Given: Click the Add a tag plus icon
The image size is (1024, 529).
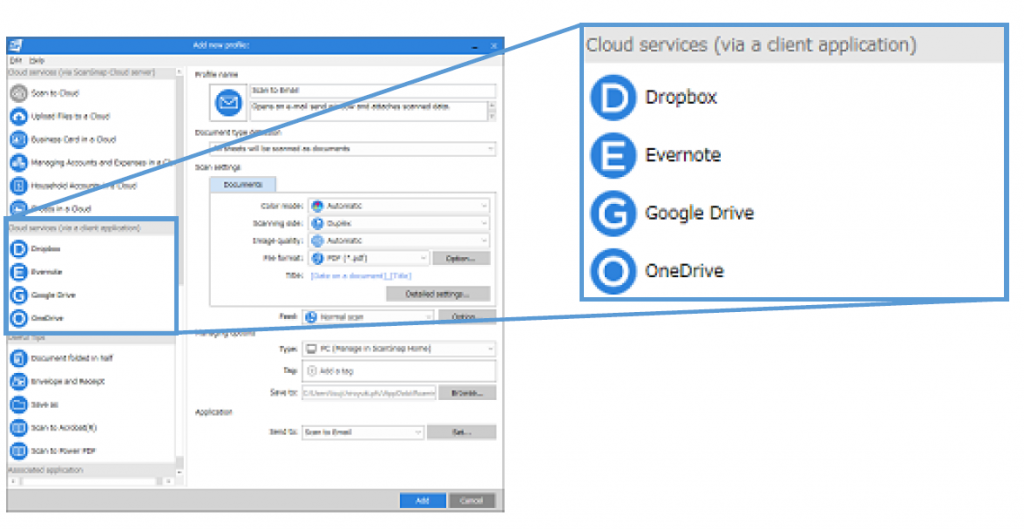Looking at the screenshot, I should 312,371.
